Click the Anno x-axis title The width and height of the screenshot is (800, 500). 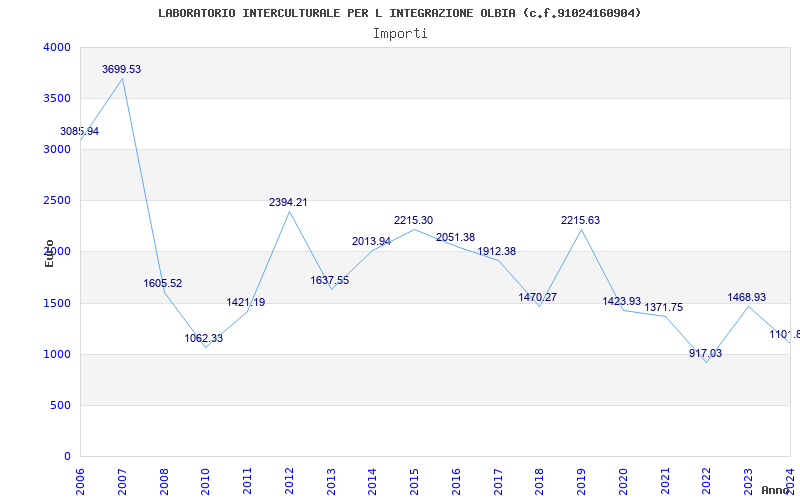(776, 490)
